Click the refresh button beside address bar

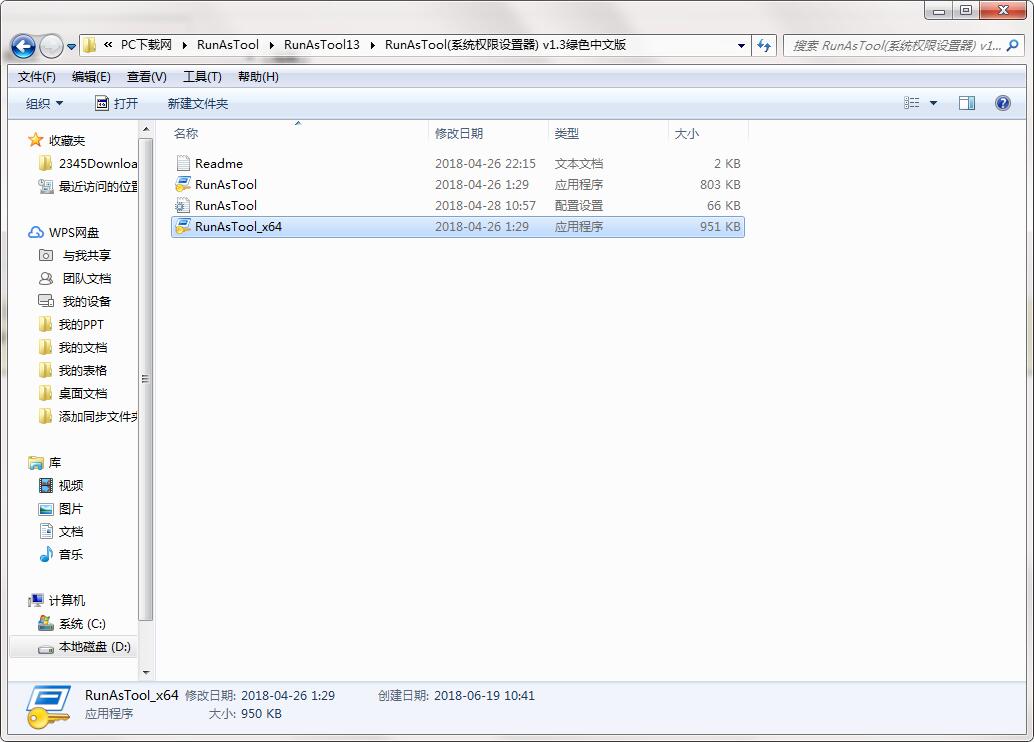pos(765,46)
